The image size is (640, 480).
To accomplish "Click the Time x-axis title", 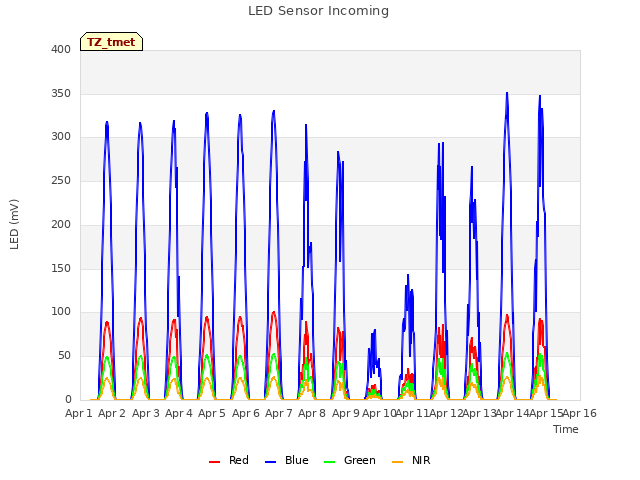I will click(x=566, y=429).
